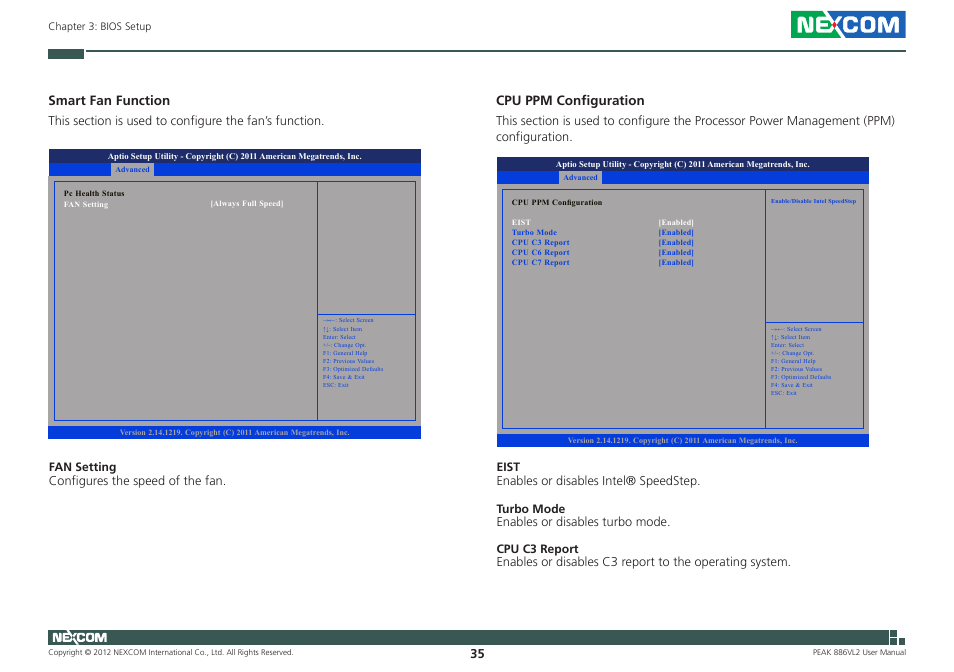
Task: Click the Chapter 3: BIOS Setup header text
Action: click(100, 26)
